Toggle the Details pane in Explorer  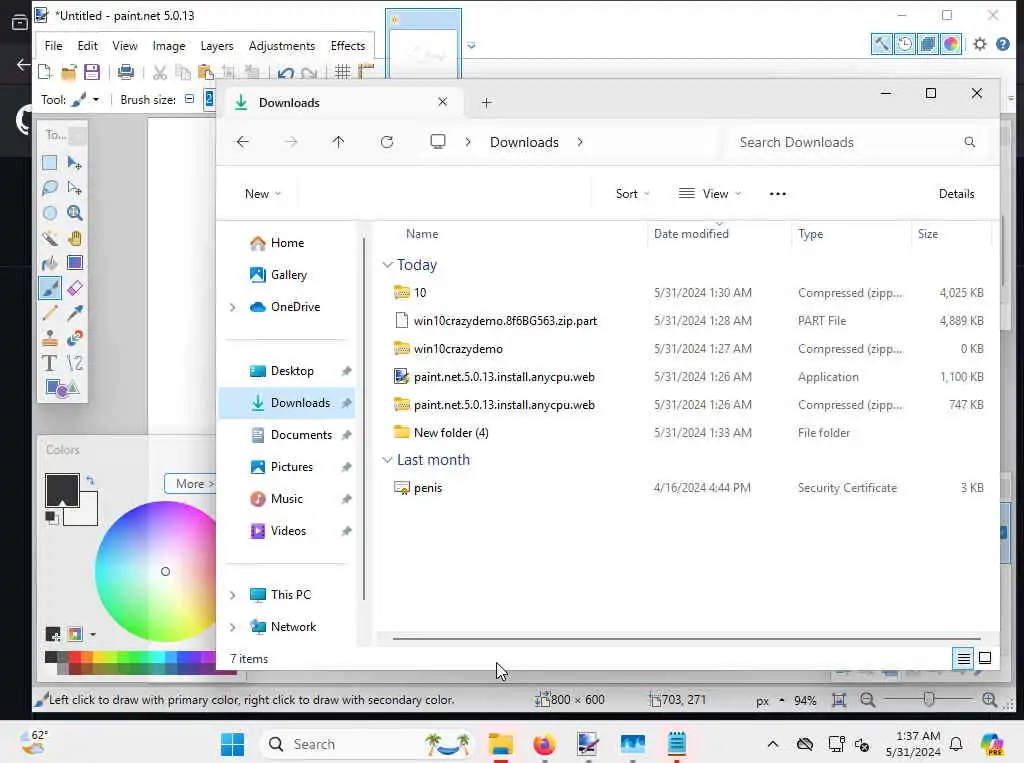click(956, 194)
